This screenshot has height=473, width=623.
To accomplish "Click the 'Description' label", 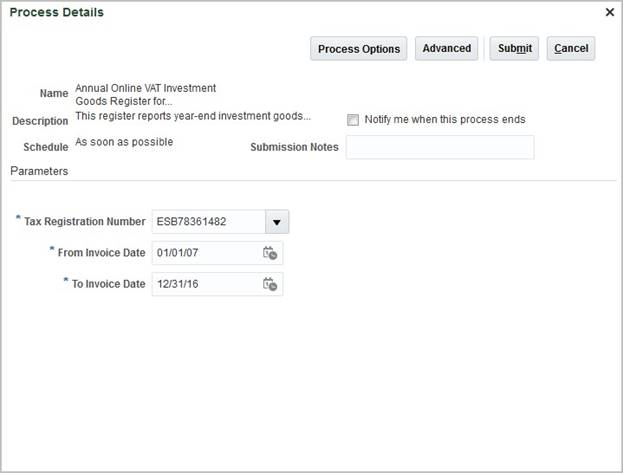I will 40,121.
